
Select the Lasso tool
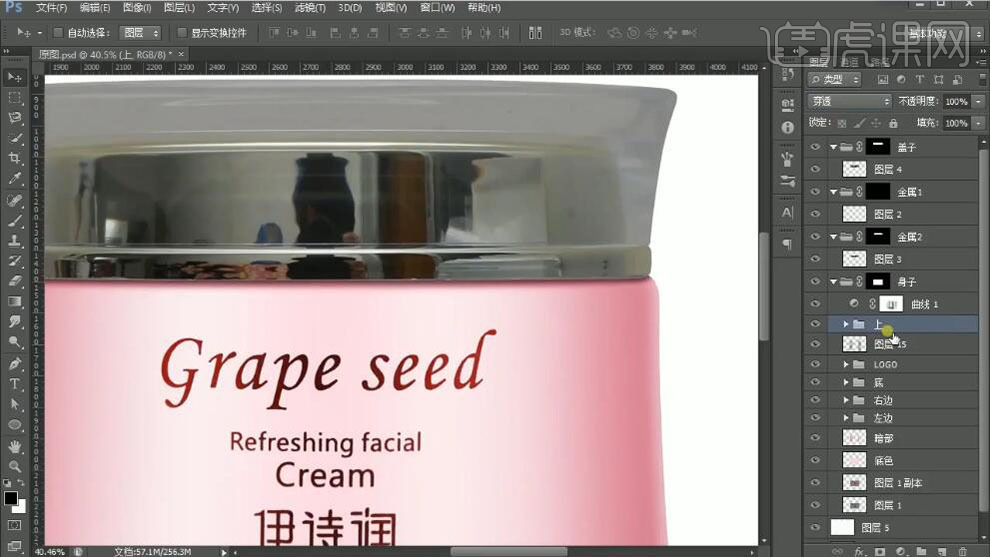tap(15, 118)
